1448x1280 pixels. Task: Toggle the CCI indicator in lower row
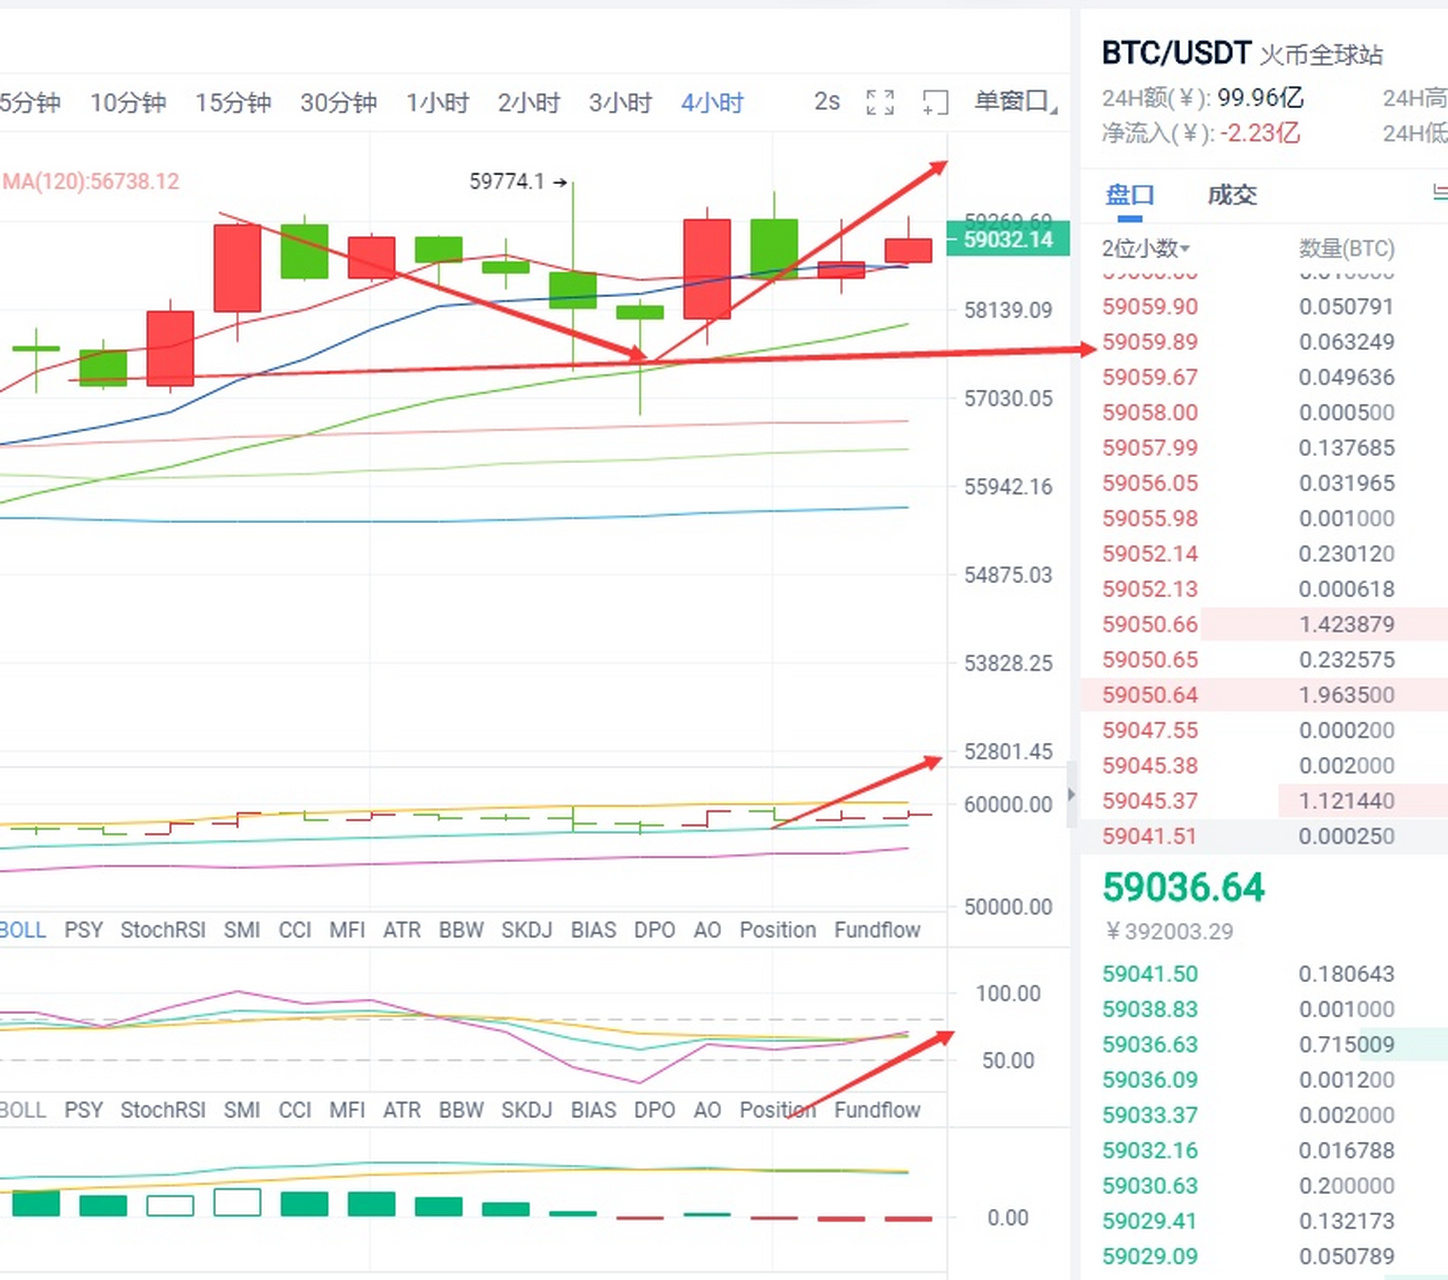(295, 1110)
